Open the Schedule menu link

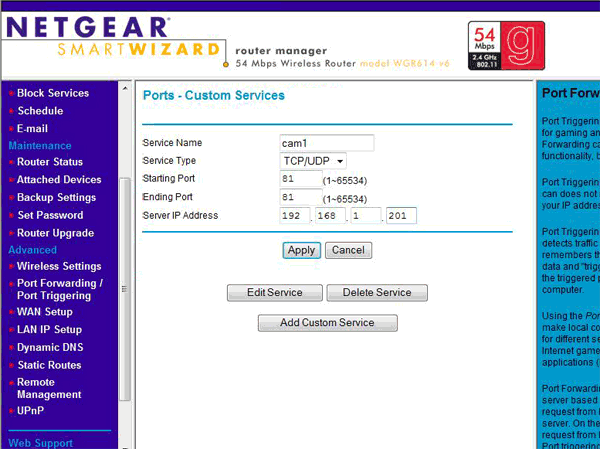(40, 111)
